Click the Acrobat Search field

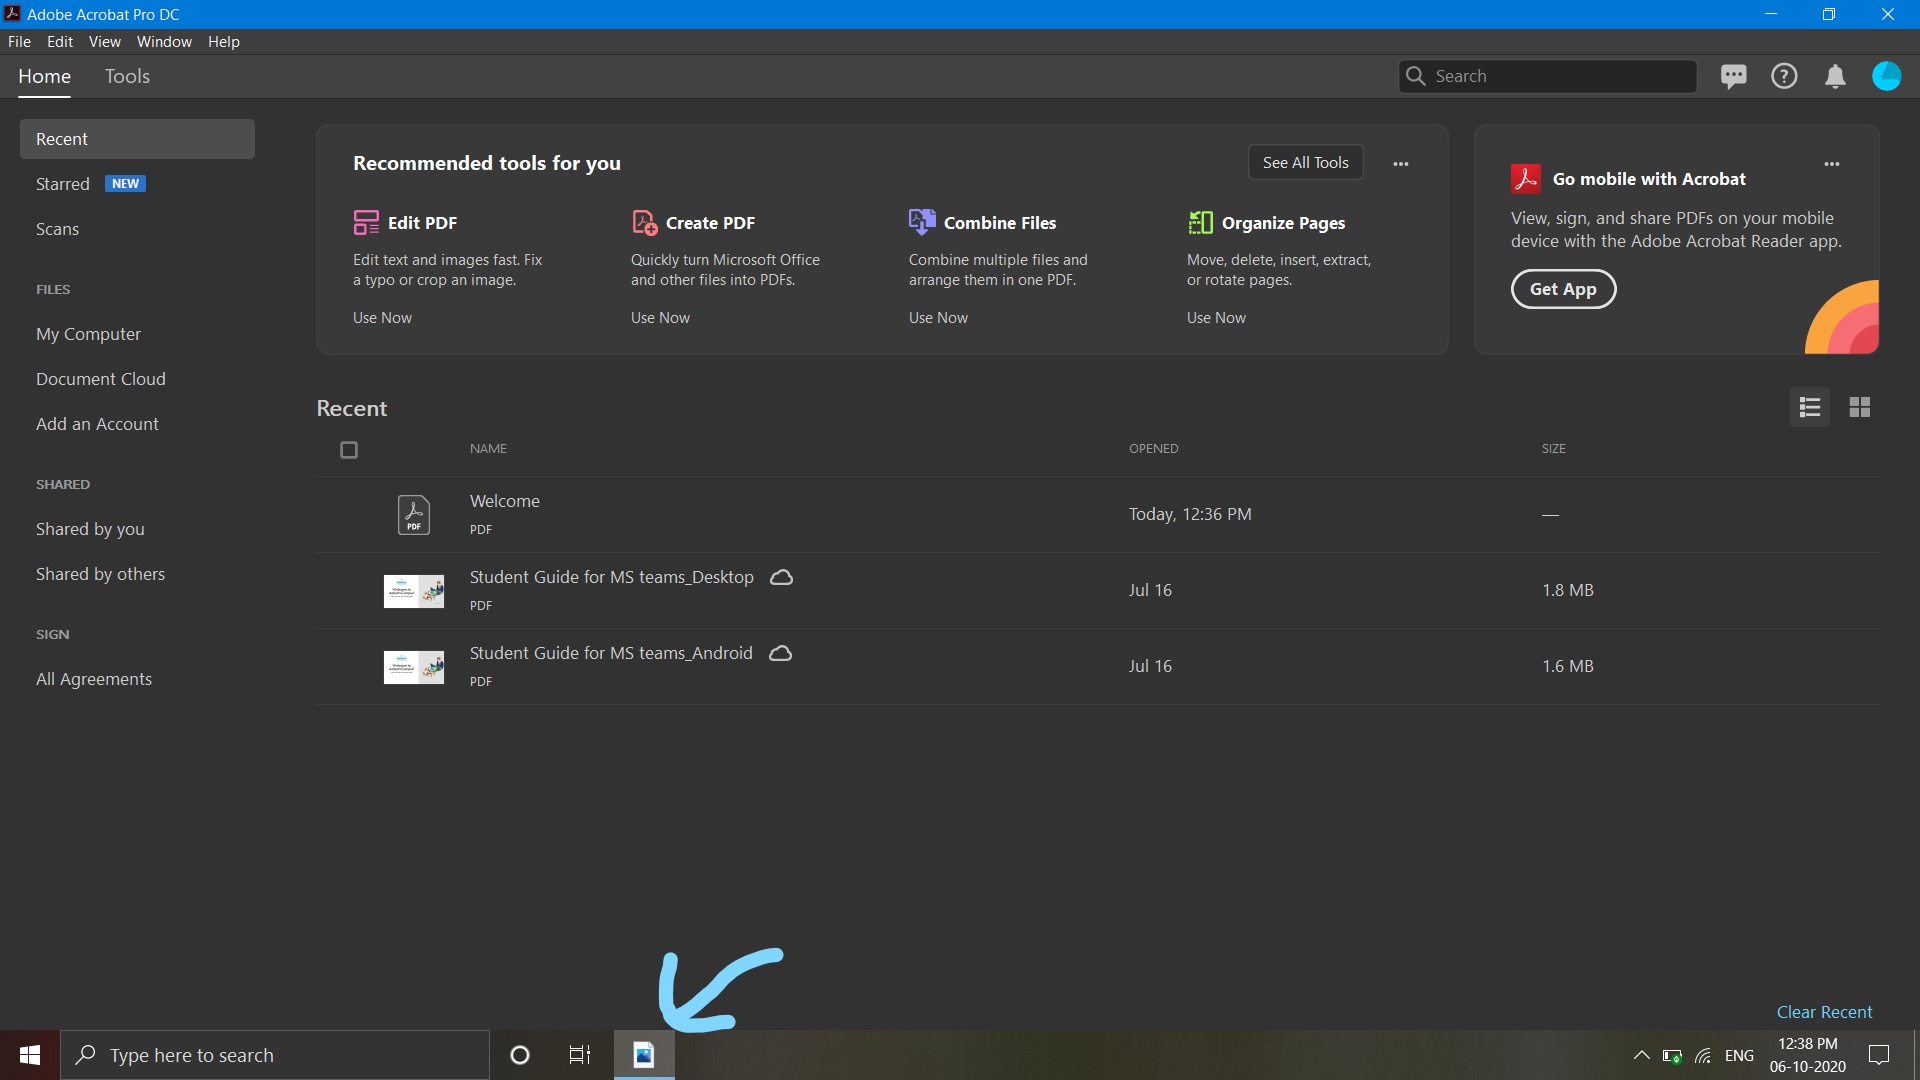point(1560,76)
